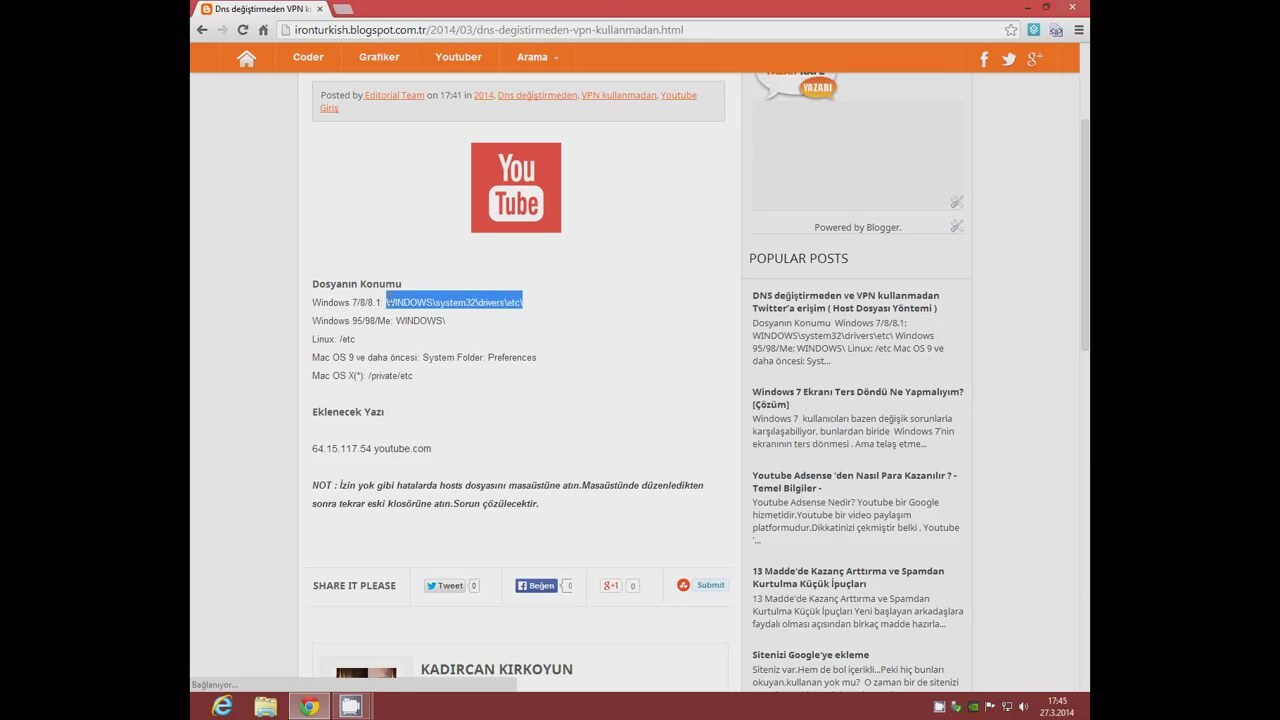Screen dimensions: 1280x720
Task: Open KADIRCAN KIRKOYUN author heading
Action: pos(497,669)
